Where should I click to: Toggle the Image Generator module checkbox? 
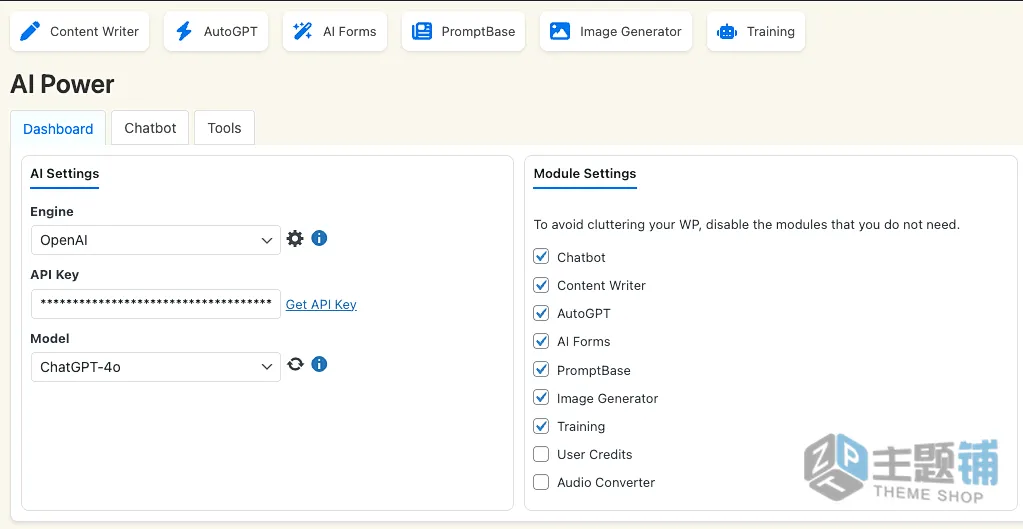click(541, 397)
